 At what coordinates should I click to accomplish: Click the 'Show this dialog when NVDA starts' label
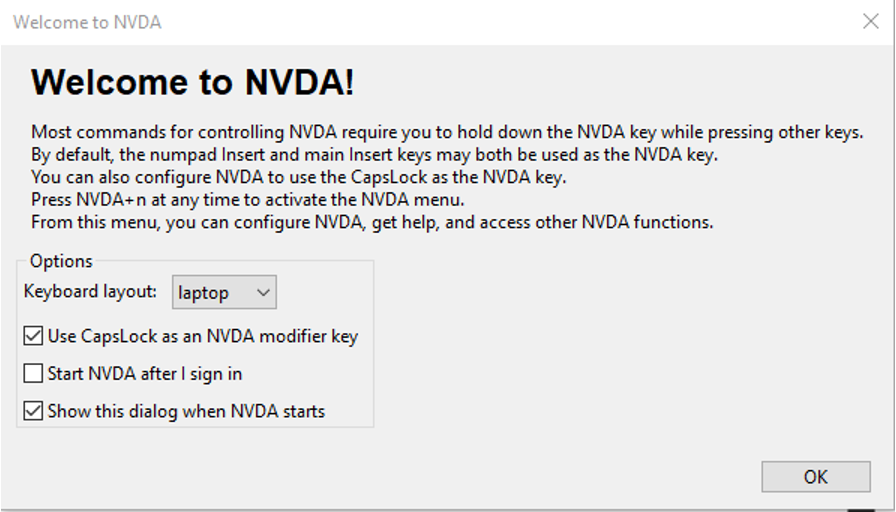[186, 411]
